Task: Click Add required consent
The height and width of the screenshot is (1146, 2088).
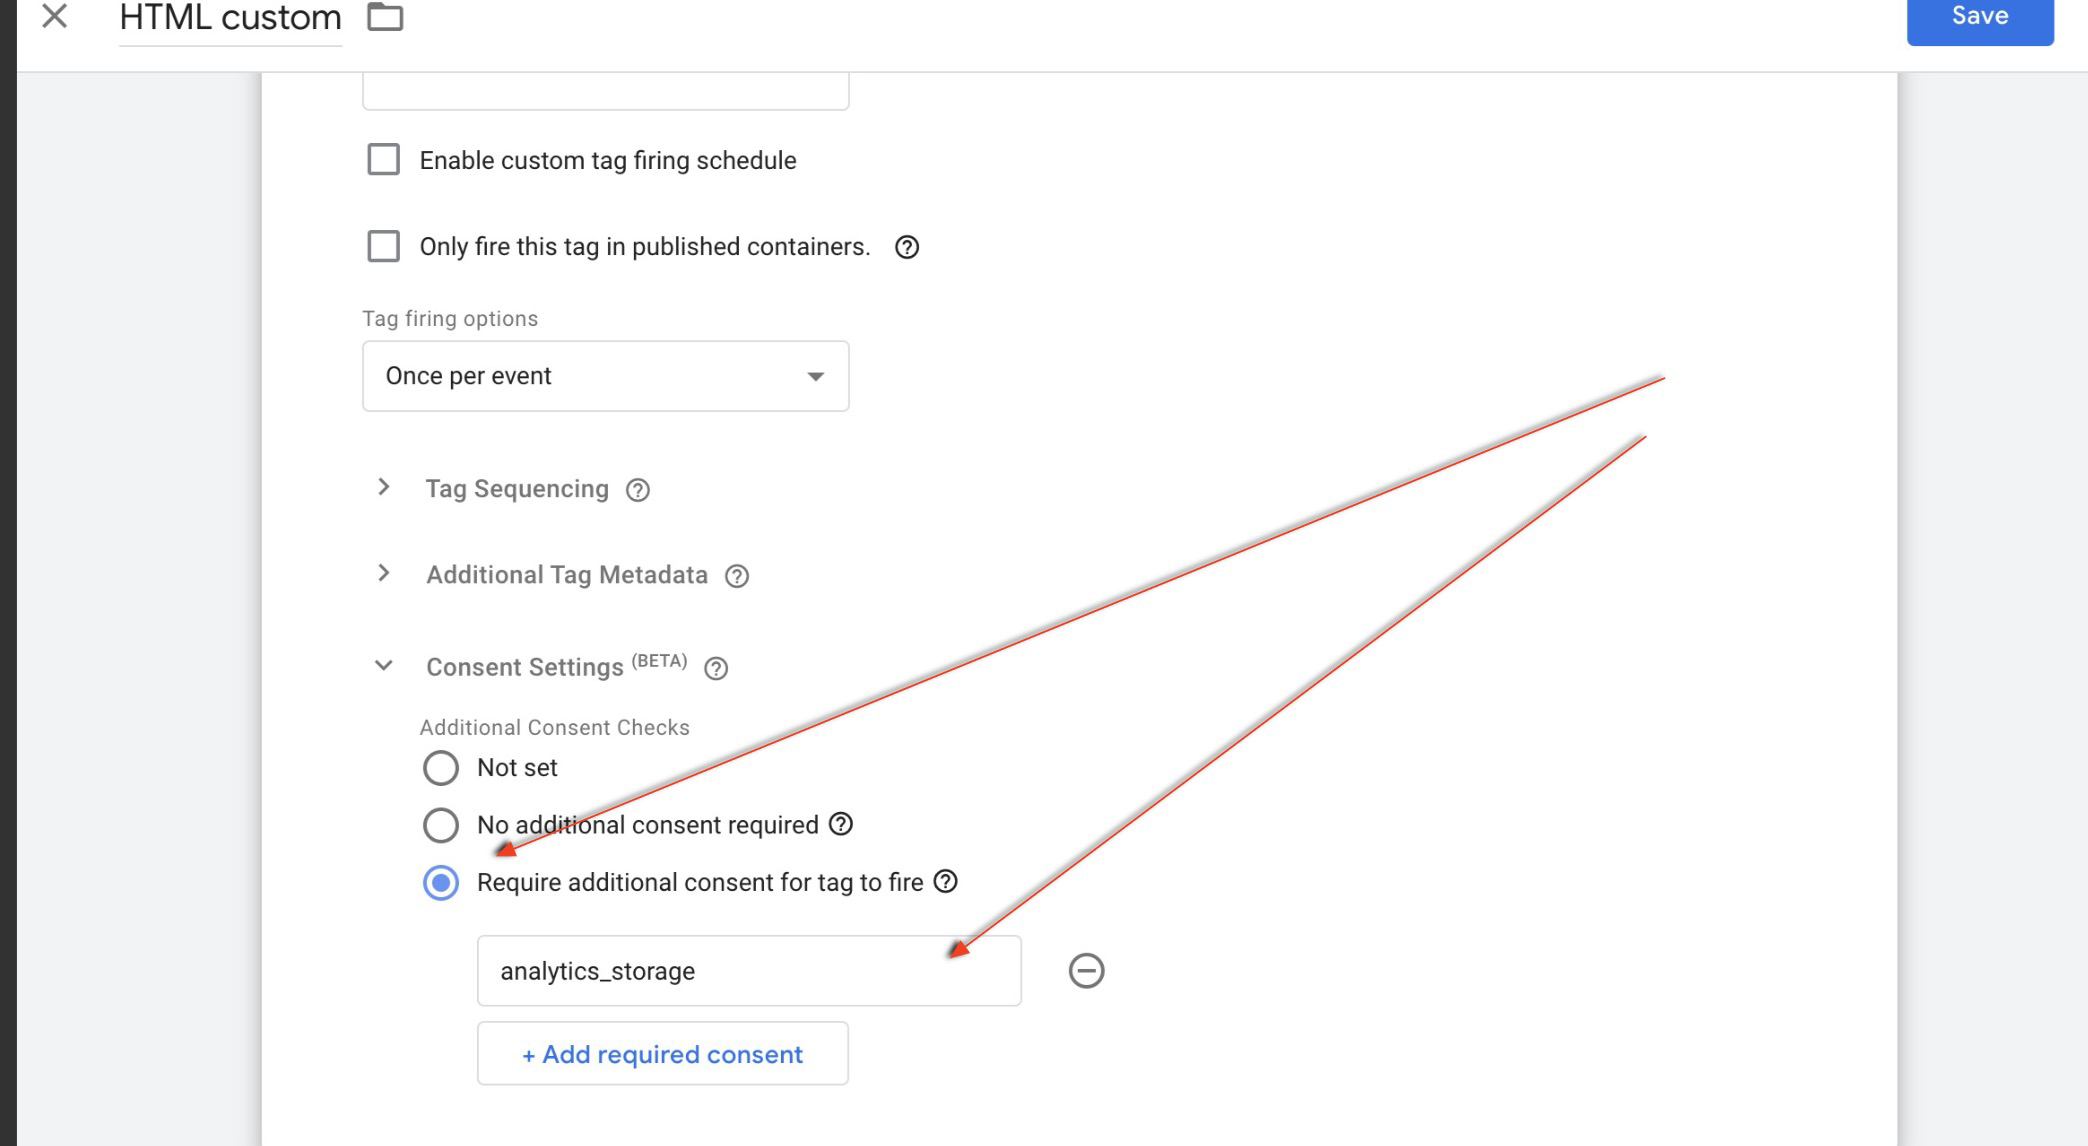Action: [661, 1054]
